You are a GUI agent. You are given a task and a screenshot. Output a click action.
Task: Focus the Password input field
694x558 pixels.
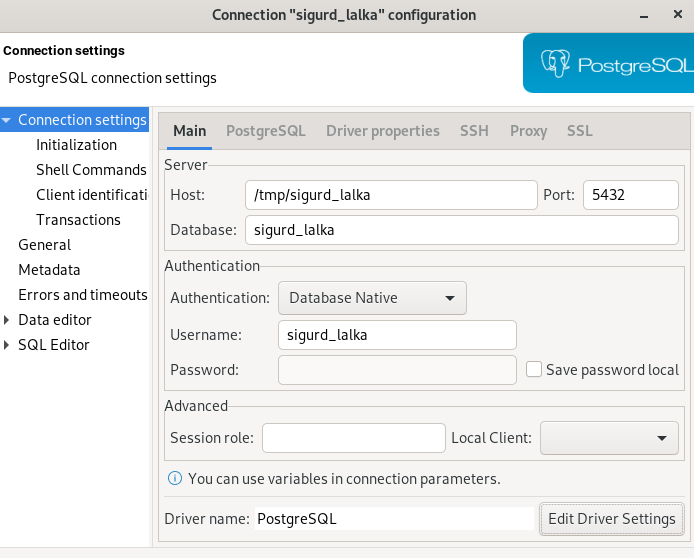point(397,370)
